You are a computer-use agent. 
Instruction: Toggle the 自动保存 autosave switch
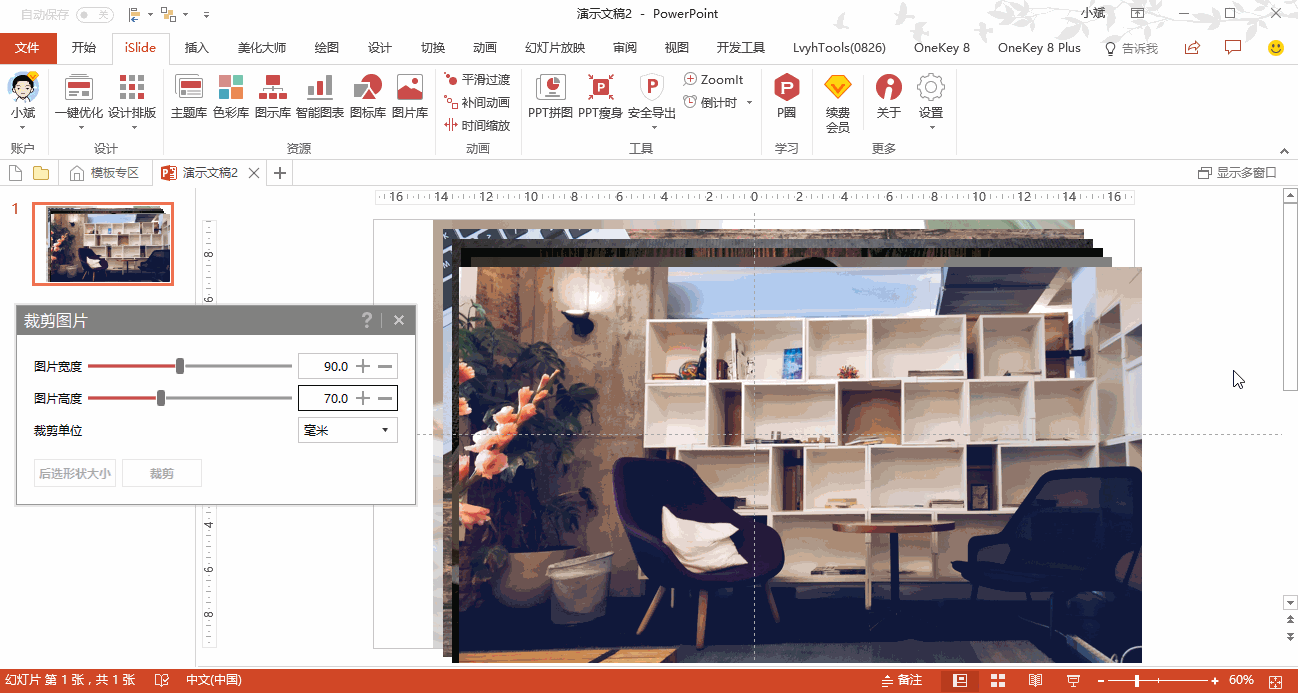point(94,14)
